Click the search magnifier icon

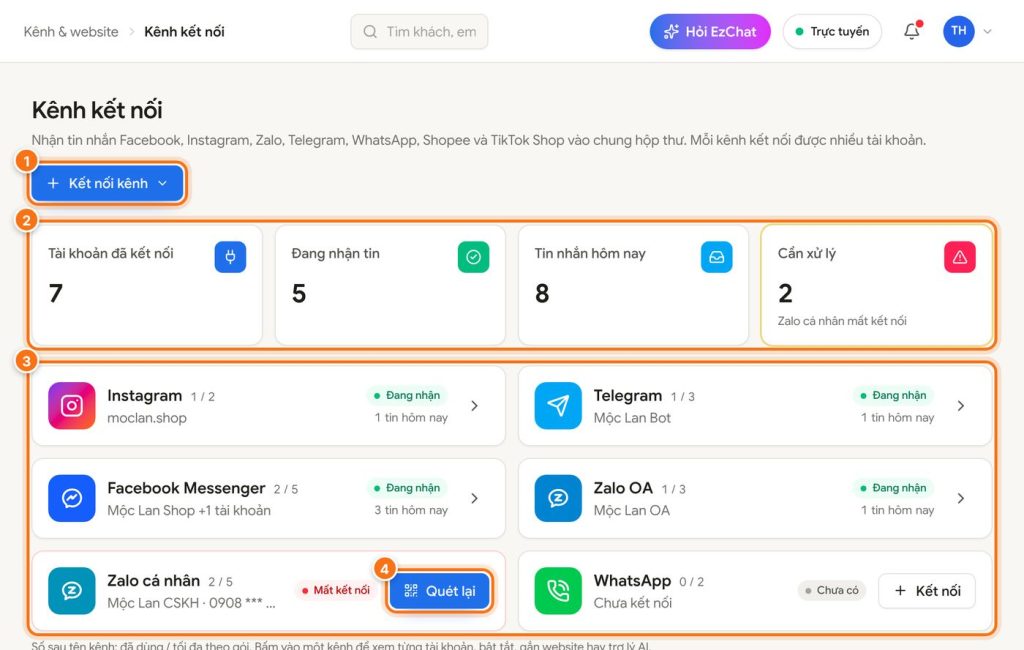click(x=370, y=31)
